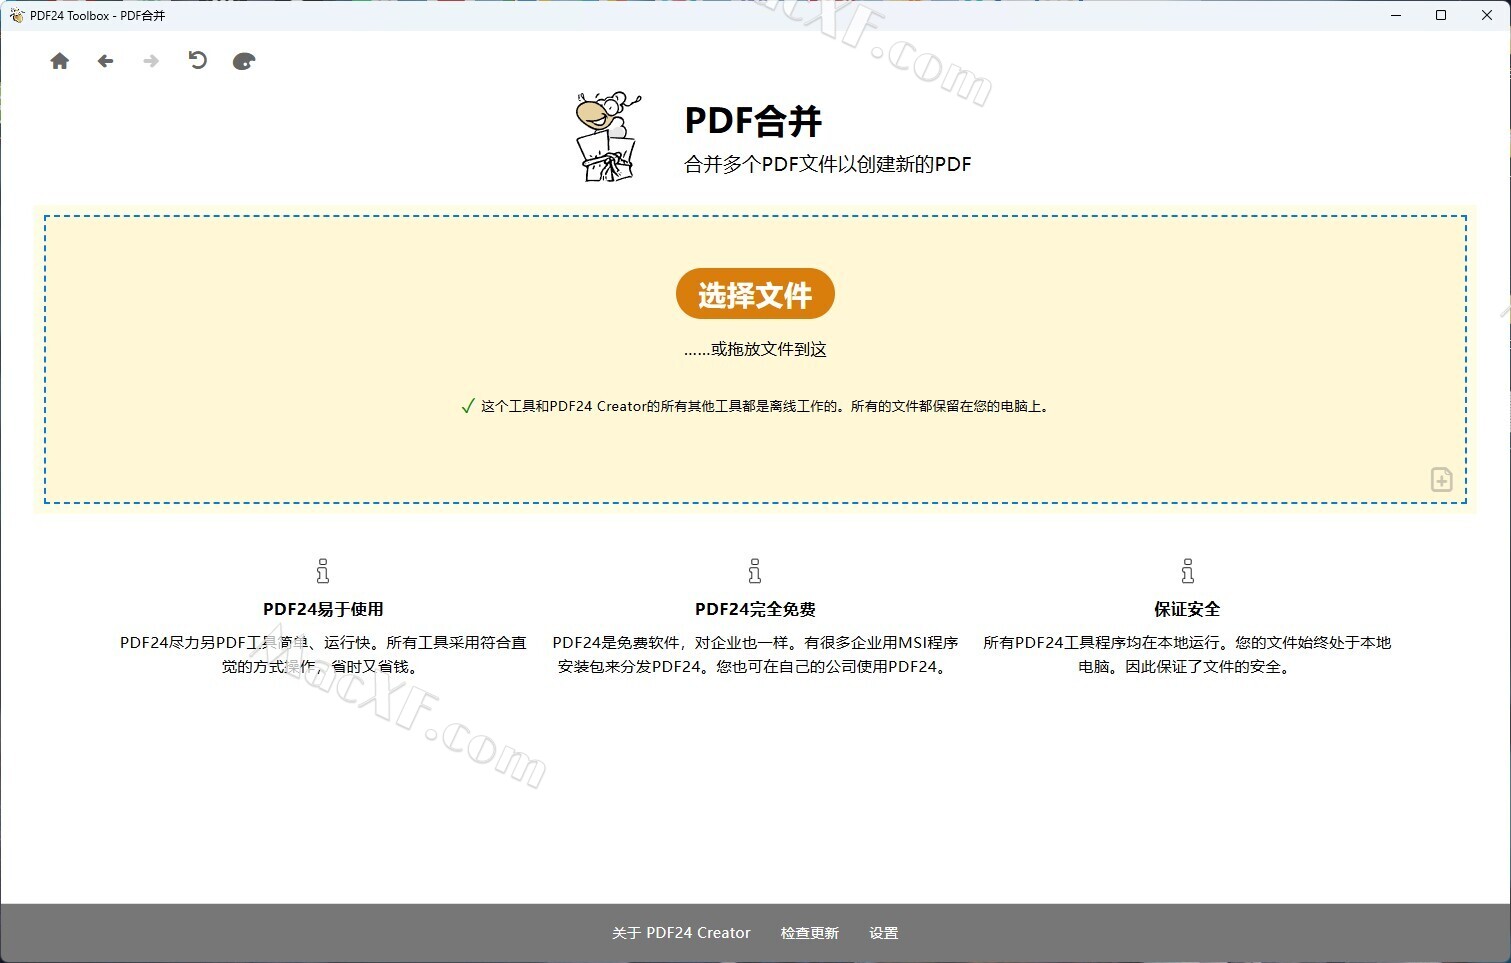Click the info icon above PDF24易于使用
This screenshot has height=963, width=1511.
(322, 571)
